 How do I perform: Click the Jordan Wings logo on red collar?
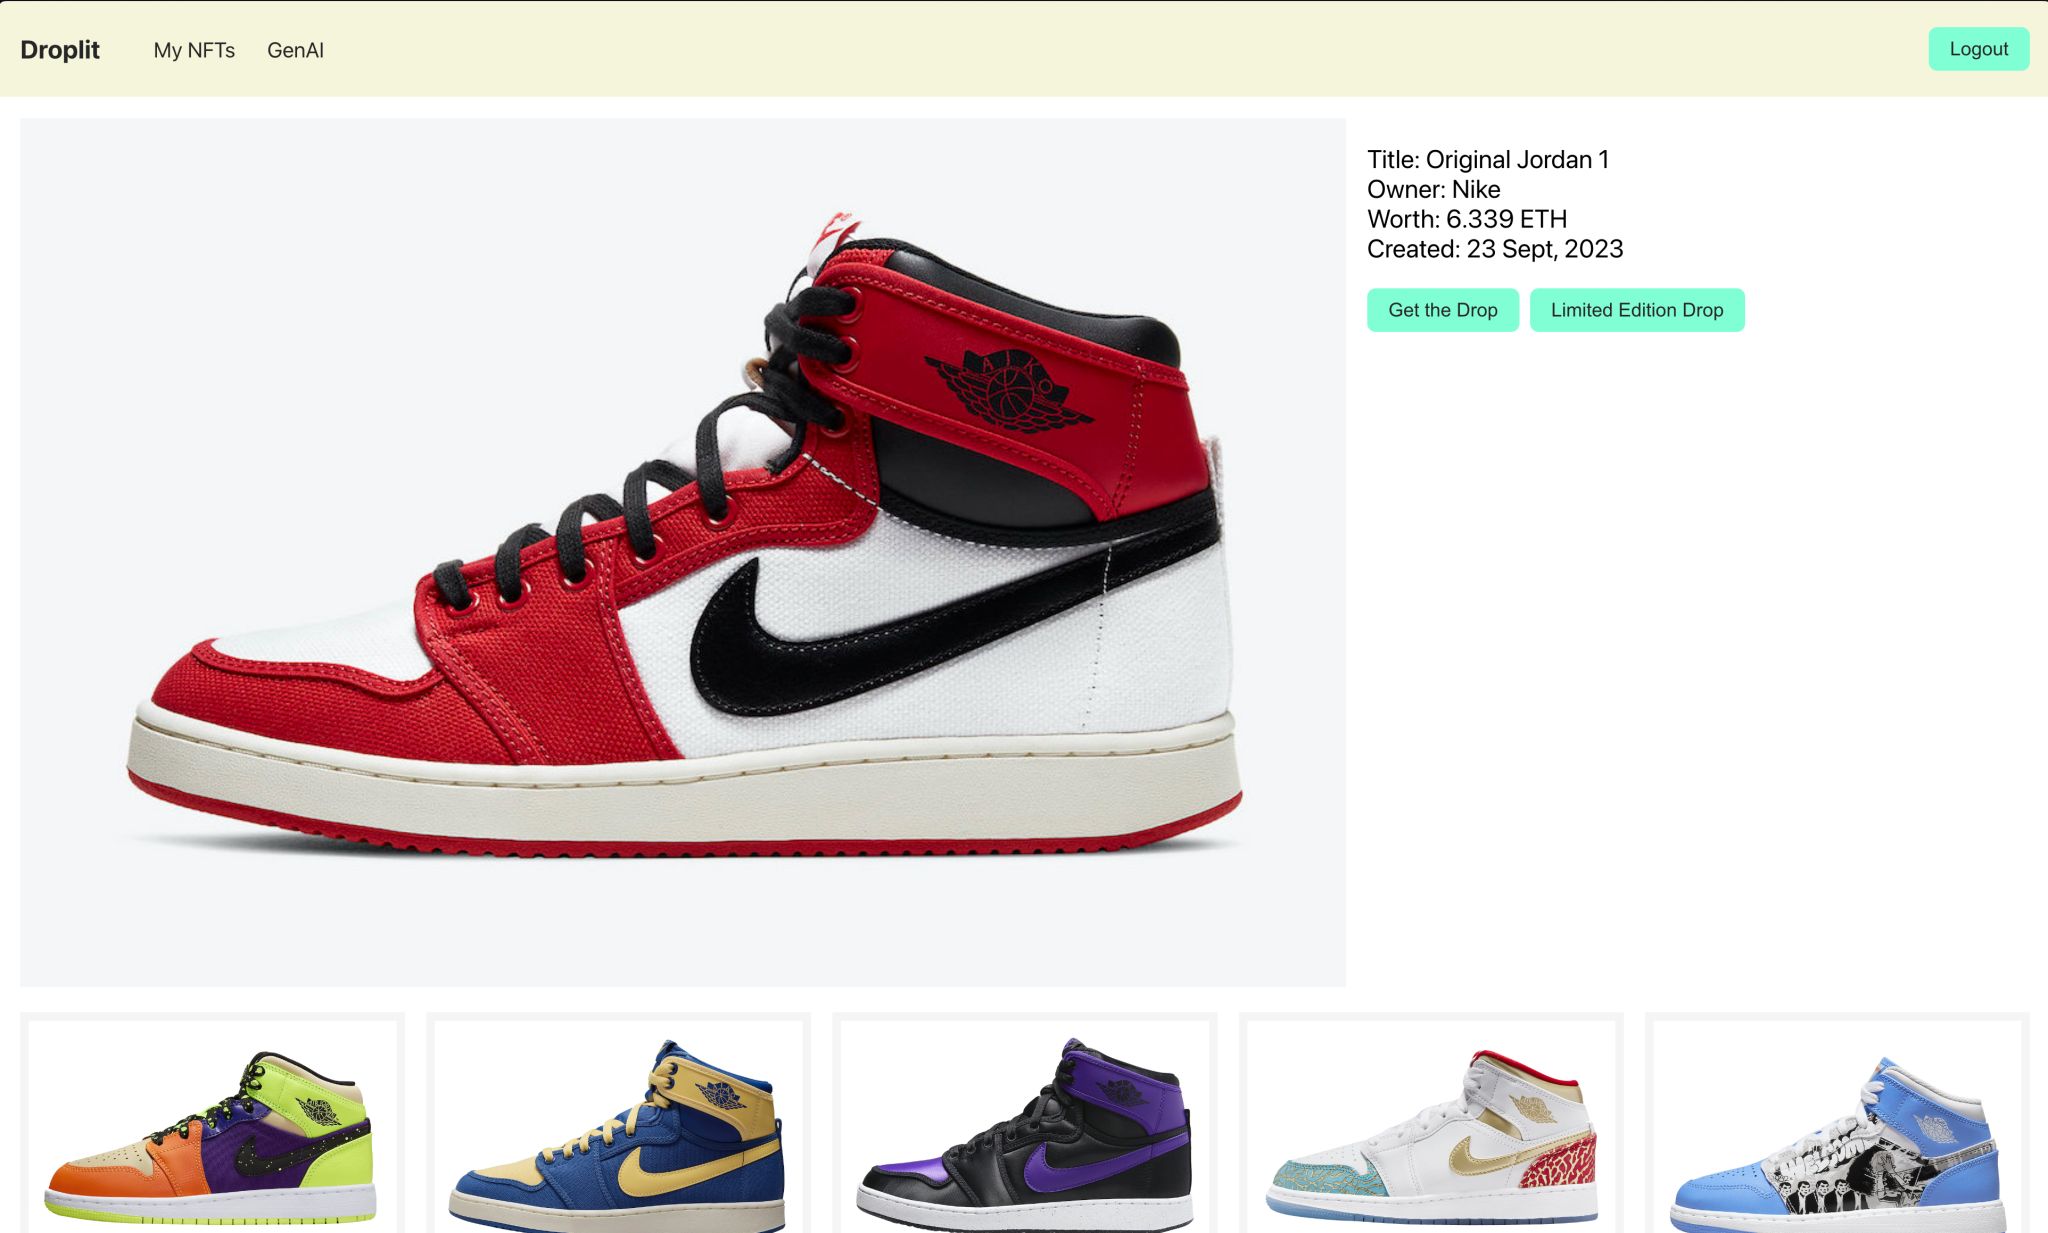tap(1008, 387)
